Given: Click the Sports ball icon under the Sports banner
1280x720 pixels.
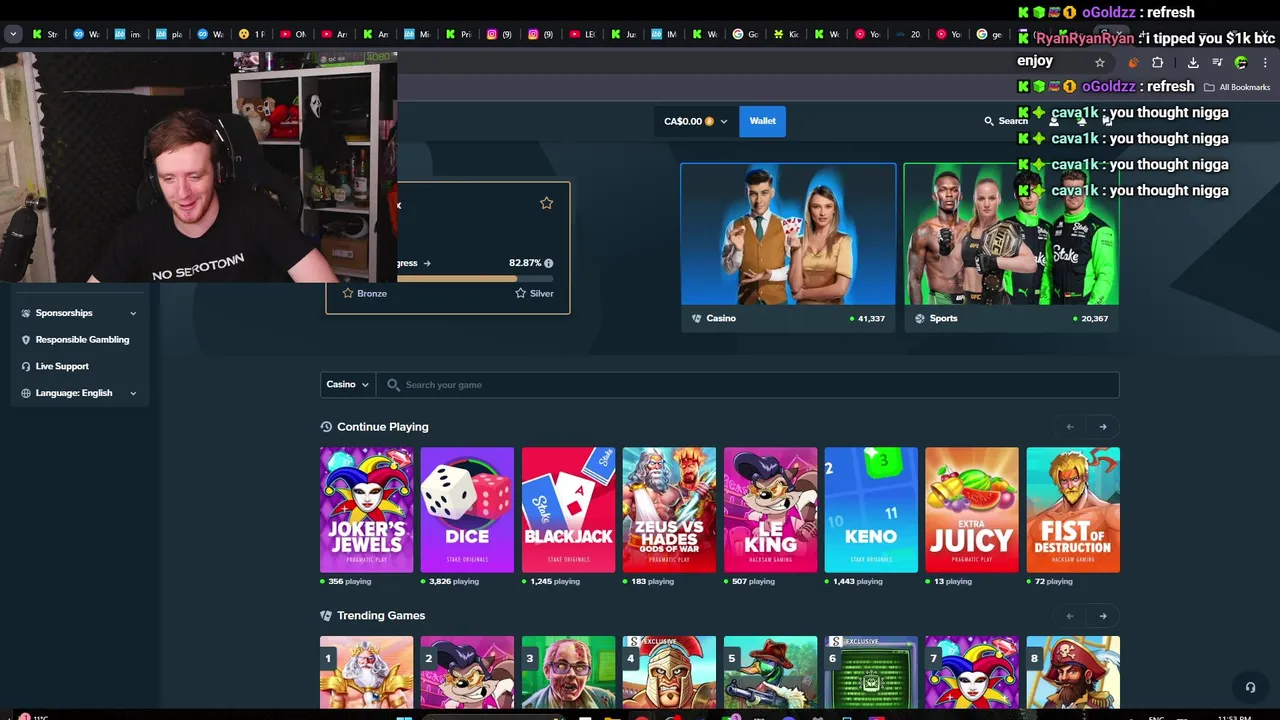Looking at the screenshot, I should click(920, 318).
